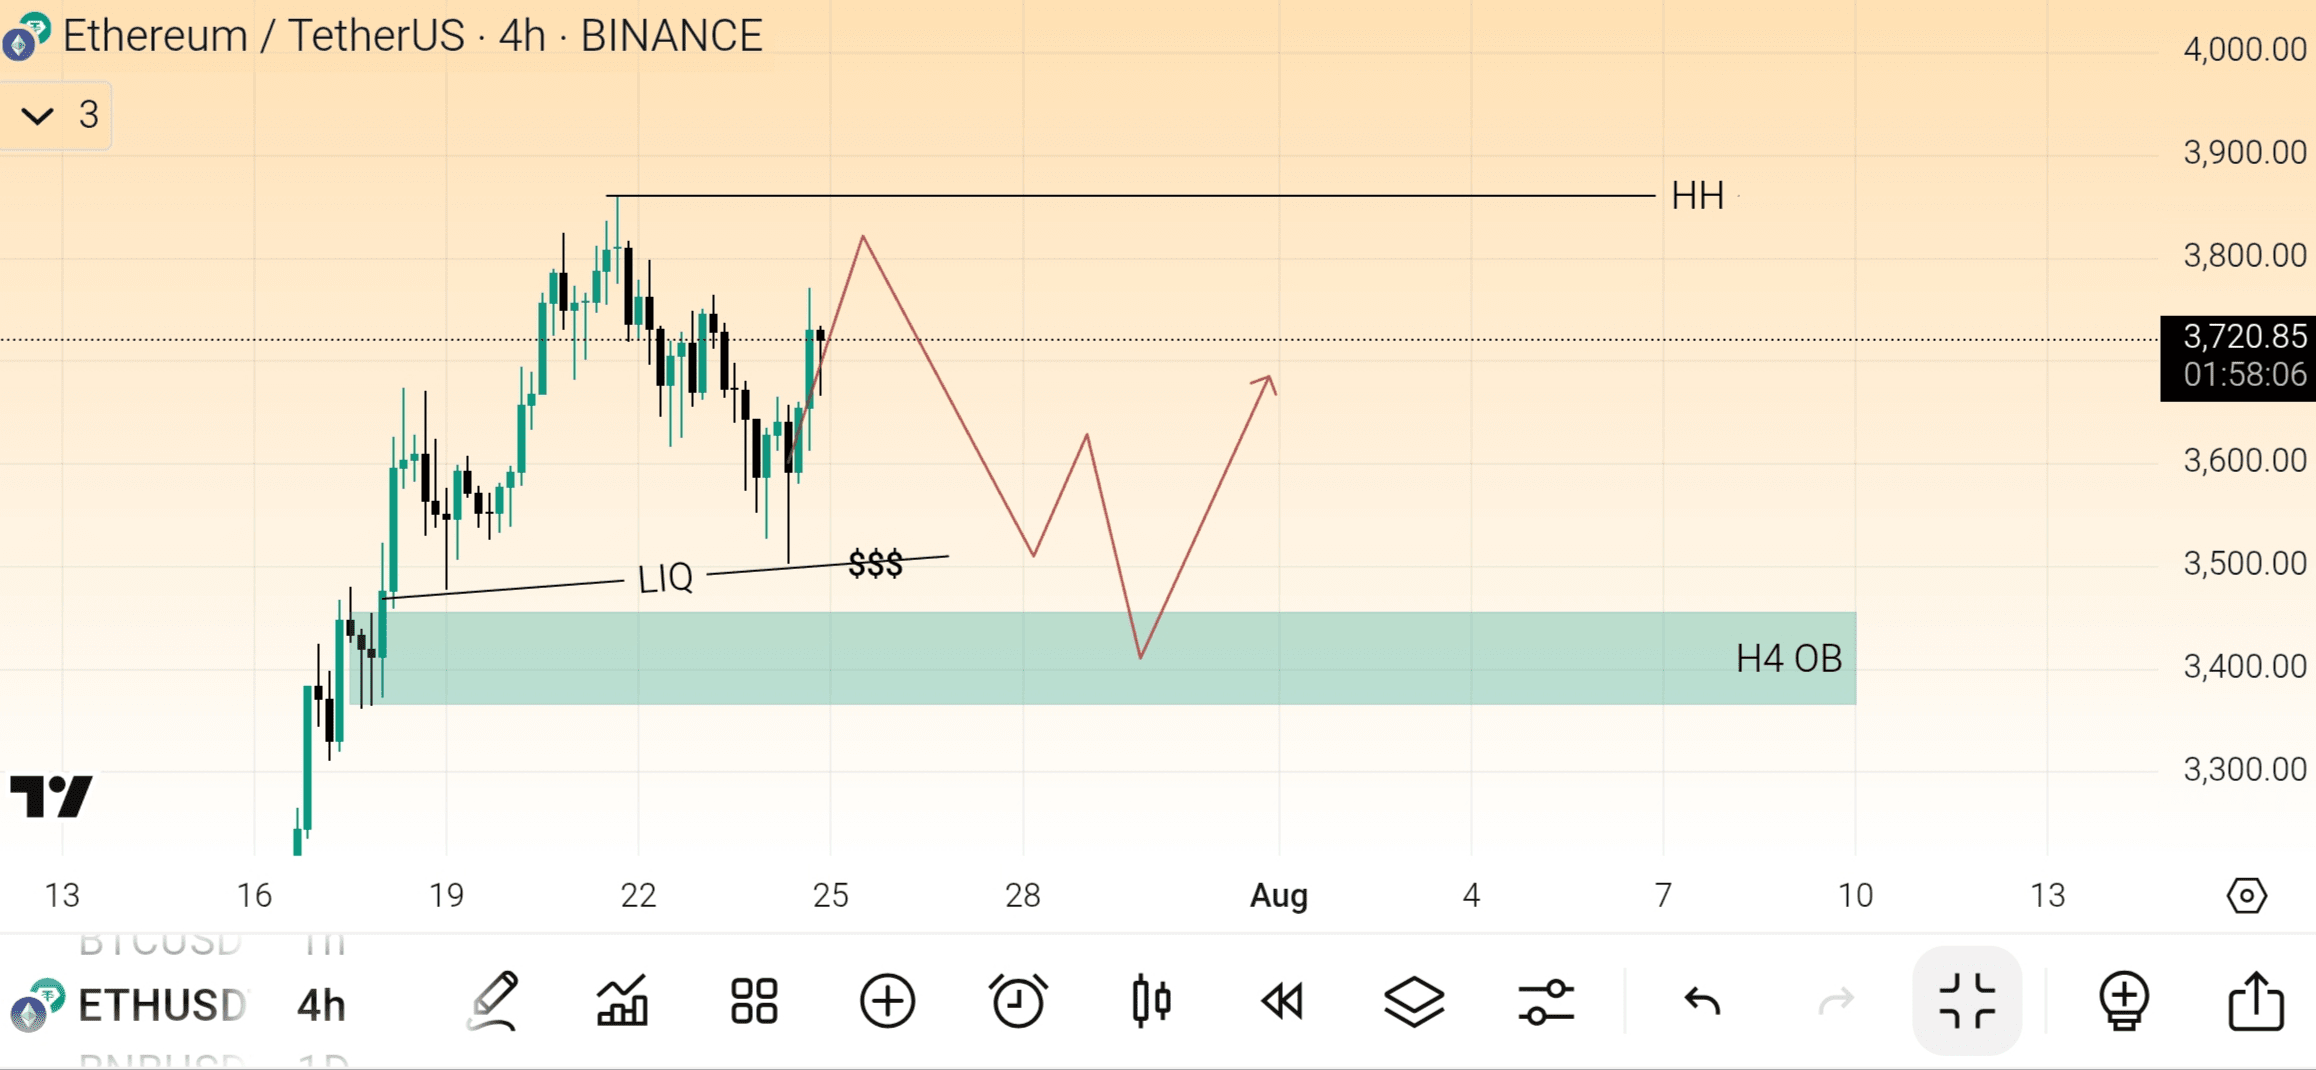Share the chart via share icon

(2256, 1000)
